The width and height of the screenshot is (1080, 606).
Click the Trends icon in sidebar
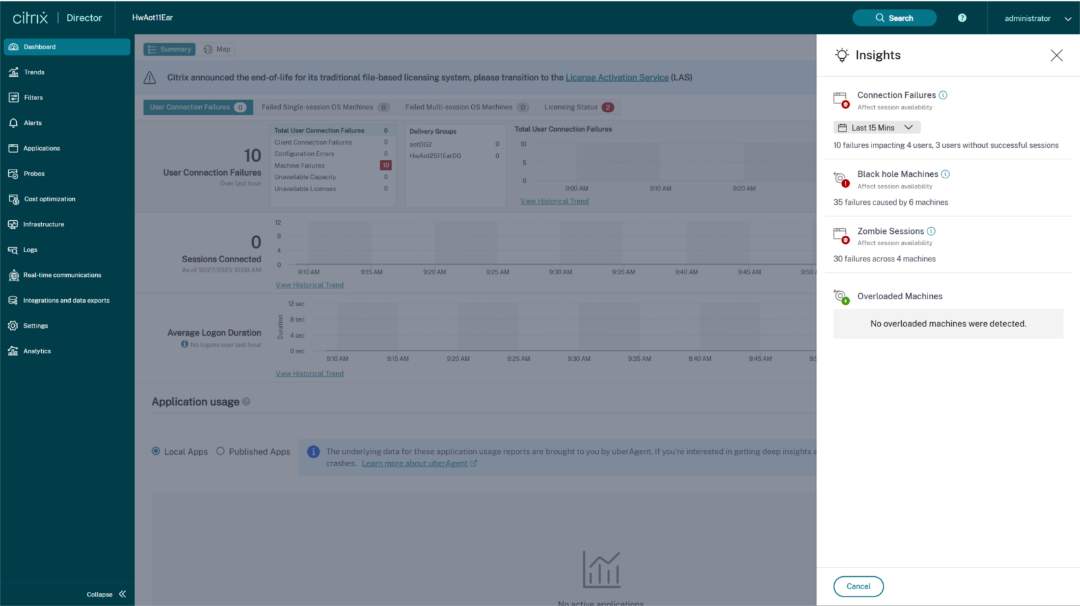tap(13, 72)
